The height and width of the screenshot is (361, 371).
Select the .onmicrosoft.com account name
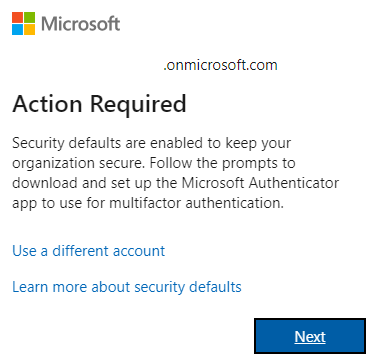(220, 65)
